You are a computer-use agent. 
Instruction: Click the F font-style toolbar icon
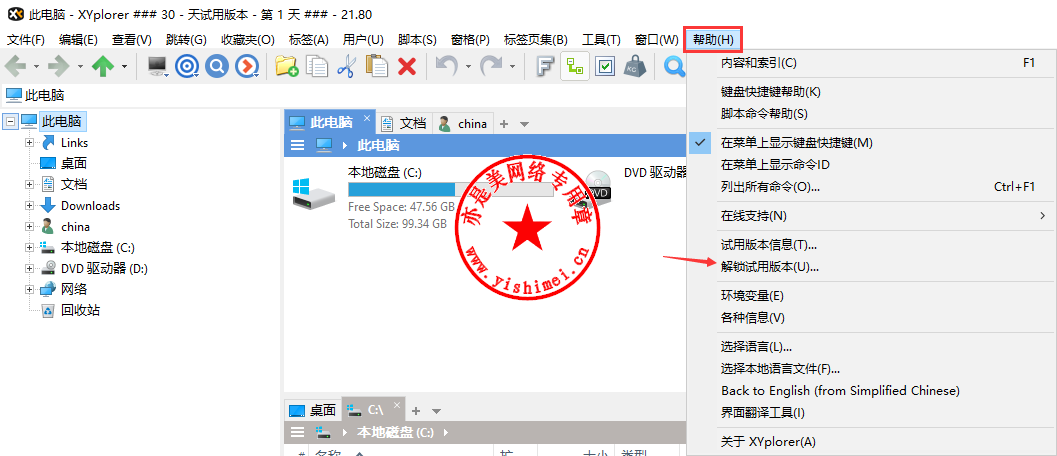click(x=545, y=66)
